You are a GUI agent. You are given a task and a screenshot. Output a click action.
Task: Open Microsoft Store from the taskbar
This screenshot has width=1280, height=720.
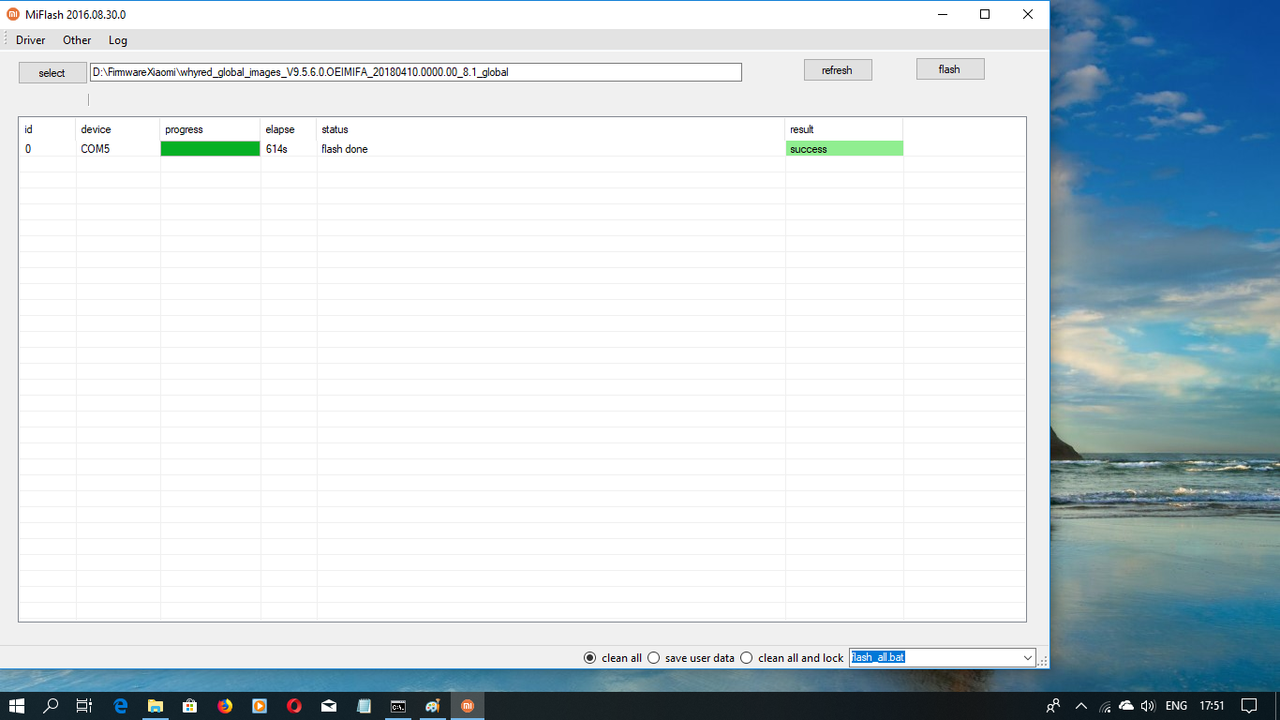(x=190, y=706)
